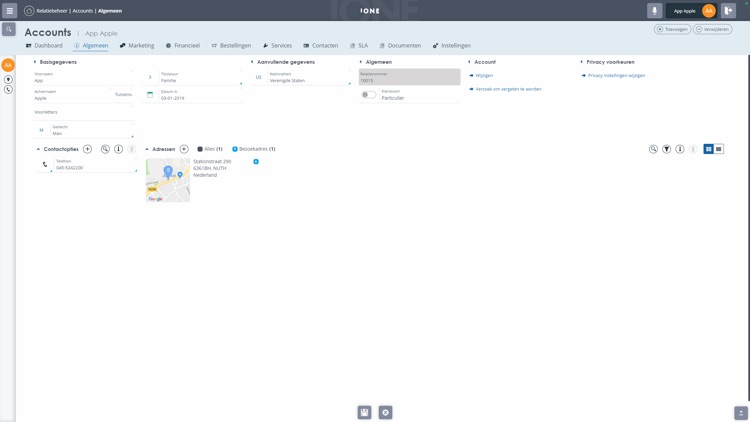The width and height of the screenshot is (750, 422).
Task: Click the Verwijderen button
Action: [713, 29]
